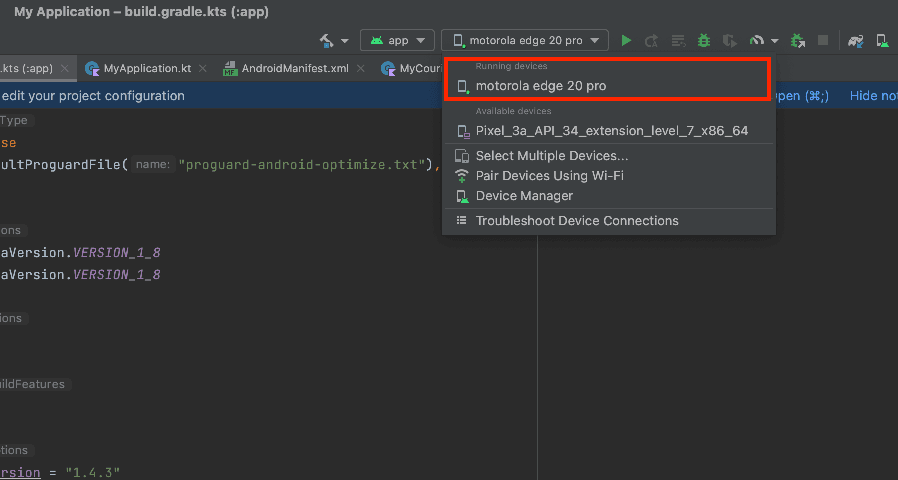Select Pixel_3a_API_34_extension_level_7_x86_64 device
The width and height of the screenshot is (898, 480).
pyautogui.click(x=608, y=131)
